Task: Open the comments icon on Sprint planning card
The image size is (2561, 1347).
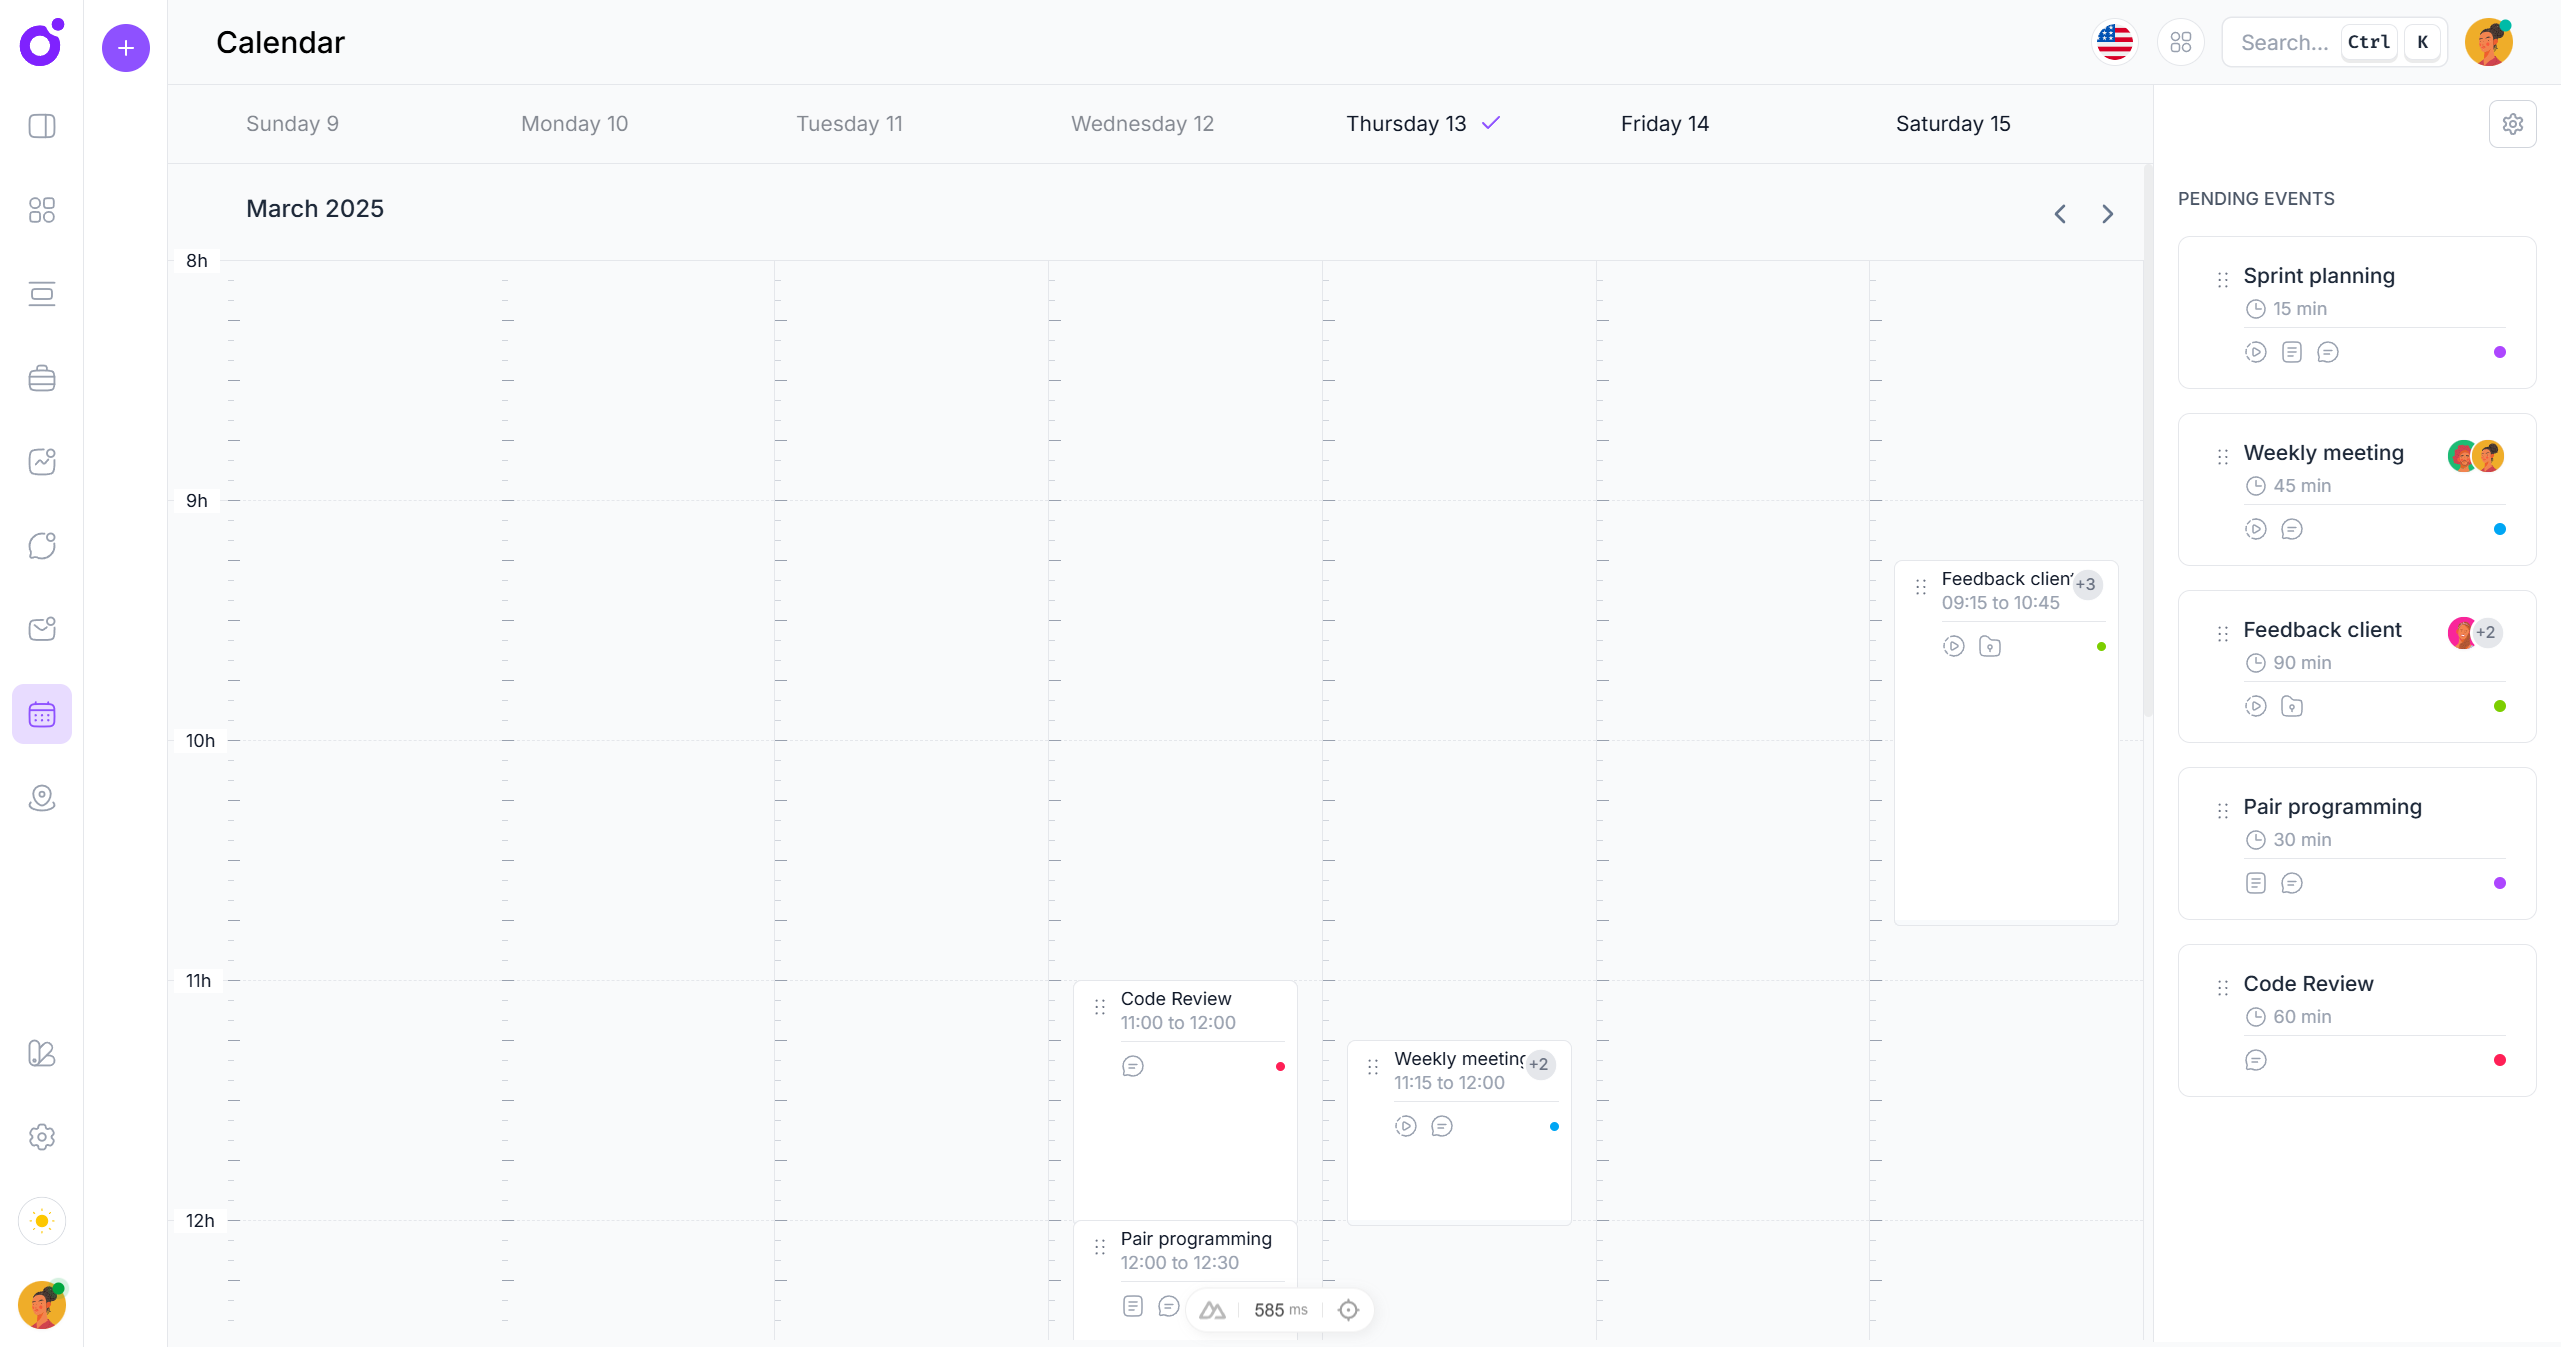Action: coord(2329,352)
